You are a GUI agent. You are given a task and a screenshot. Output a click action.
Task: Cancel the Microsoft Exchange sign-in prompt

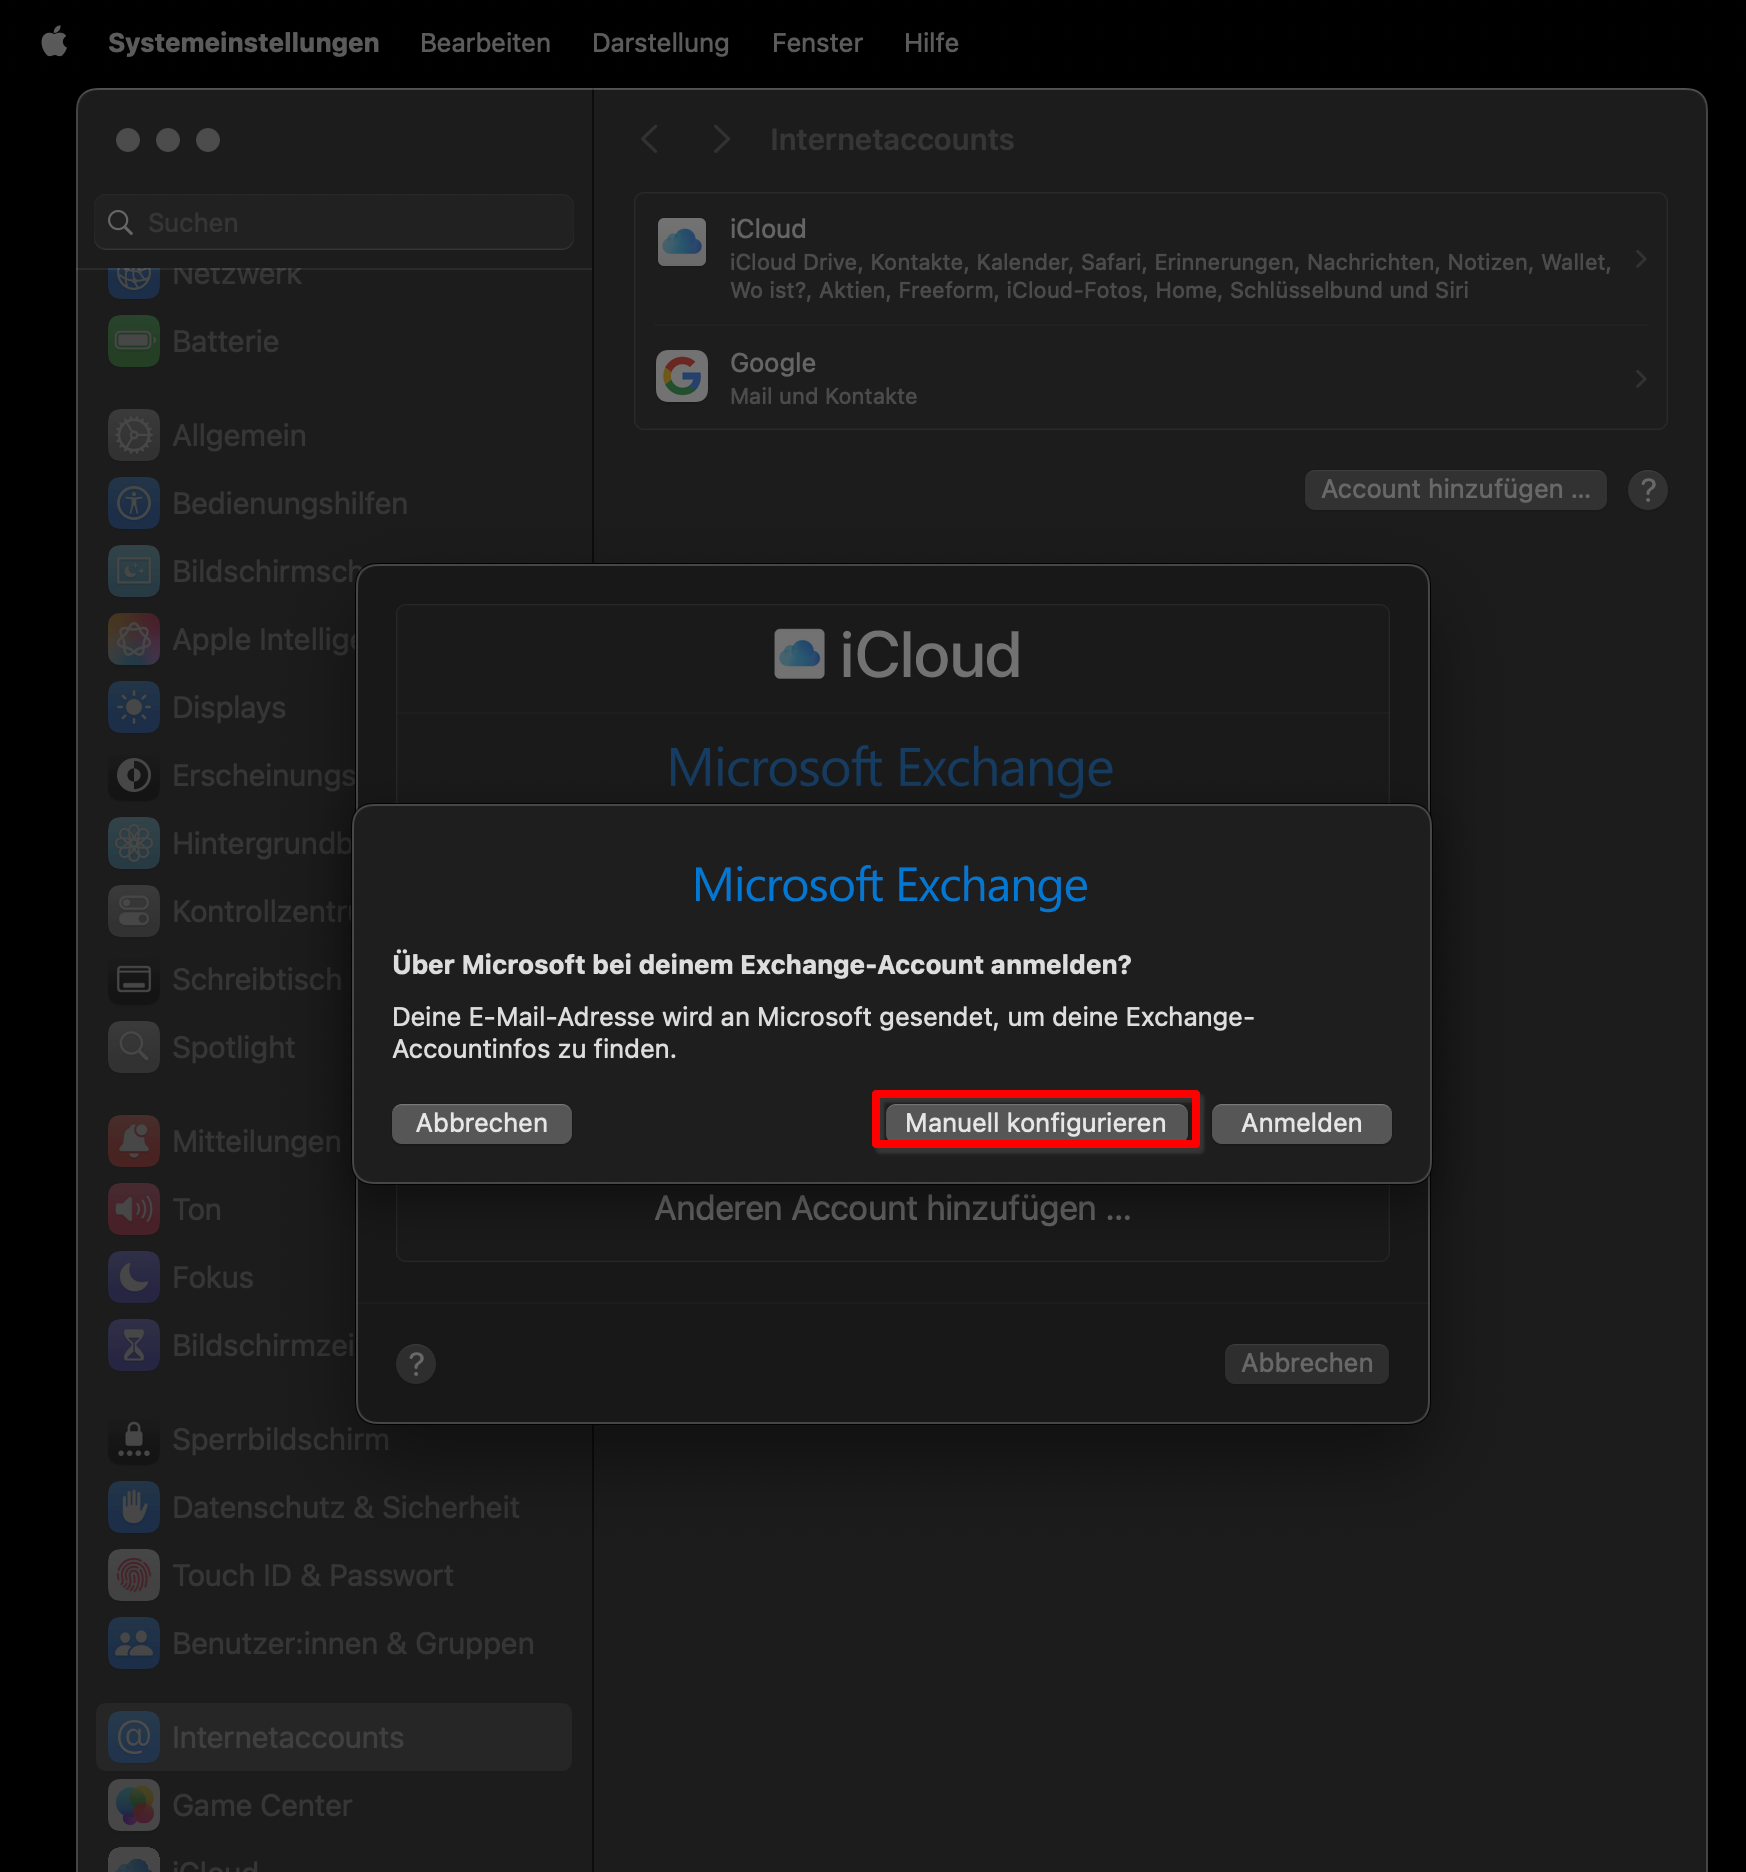pyautogui.click(x=481, y=1123)
